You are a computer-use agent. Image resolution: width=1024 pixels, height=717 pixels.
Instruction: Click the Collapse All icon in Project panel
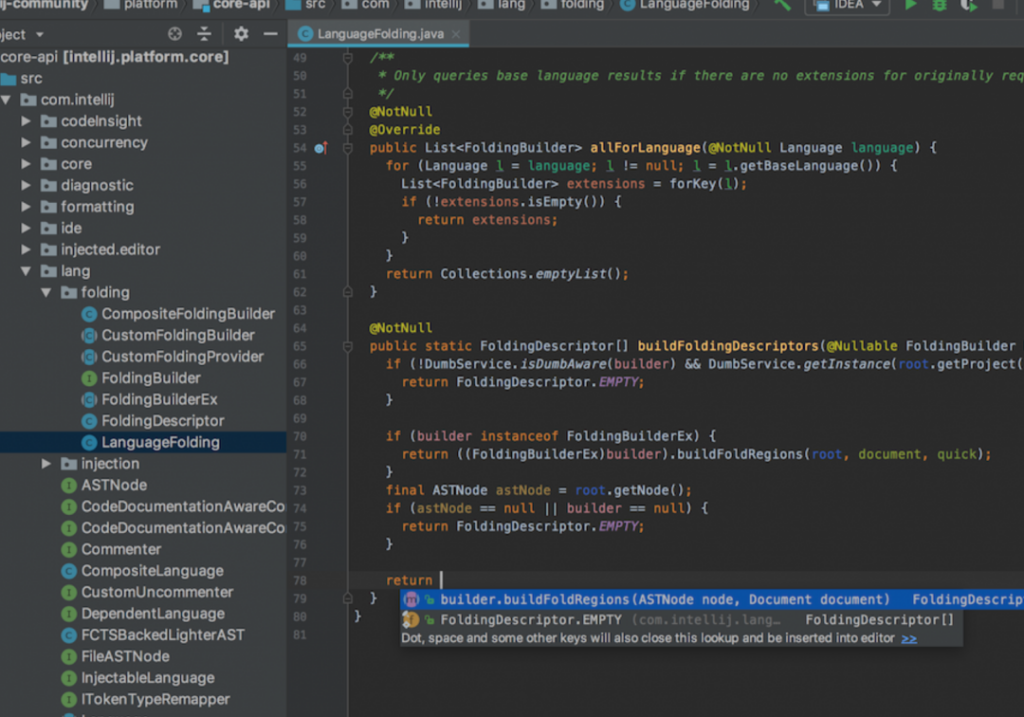[x=203, y=33]
